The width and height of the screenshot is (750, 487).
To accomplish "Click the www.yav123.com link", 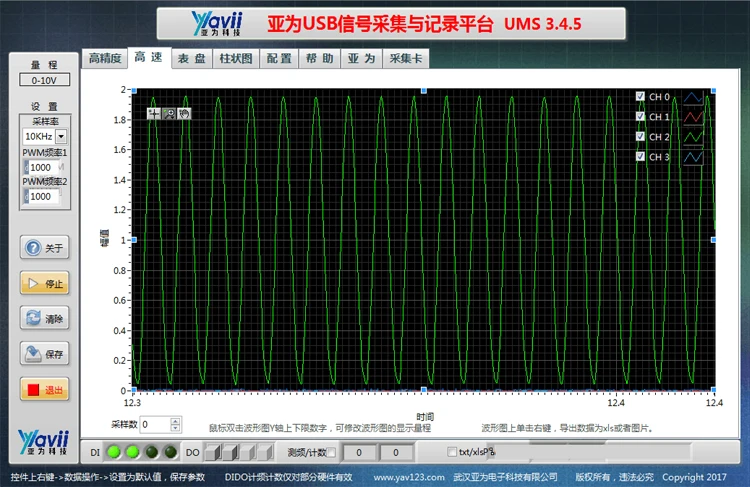I will coord(409,477).
